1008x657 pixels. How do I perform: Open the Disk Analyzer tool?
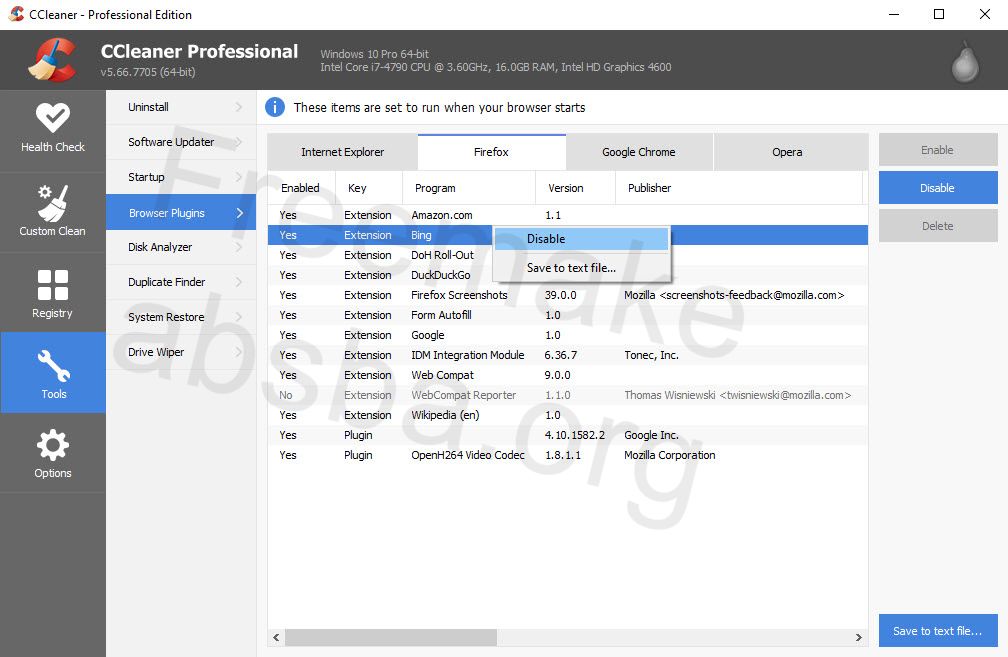pos(181,247)
